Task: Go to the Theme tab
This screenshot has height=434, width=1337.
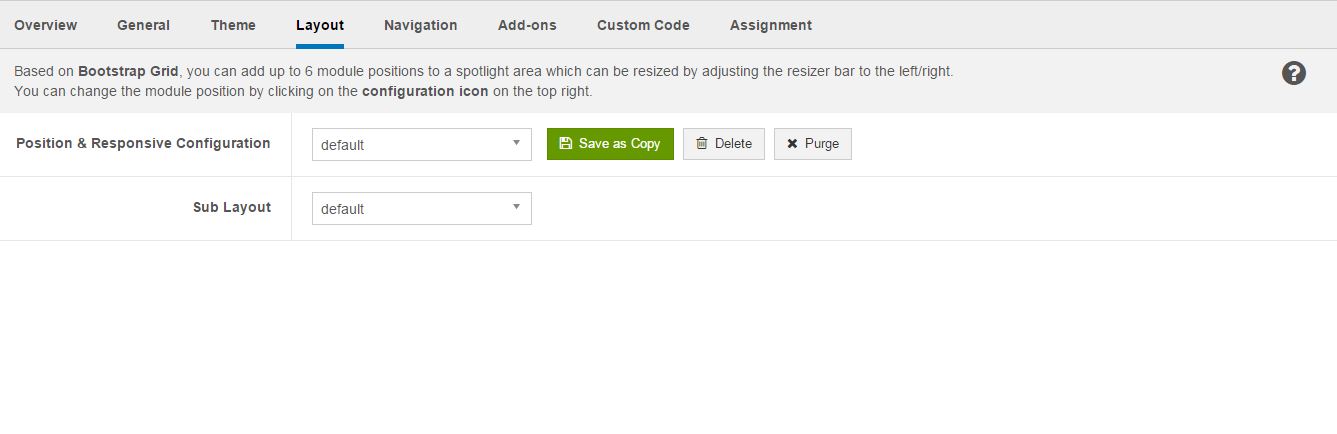Action: point(233,25)
